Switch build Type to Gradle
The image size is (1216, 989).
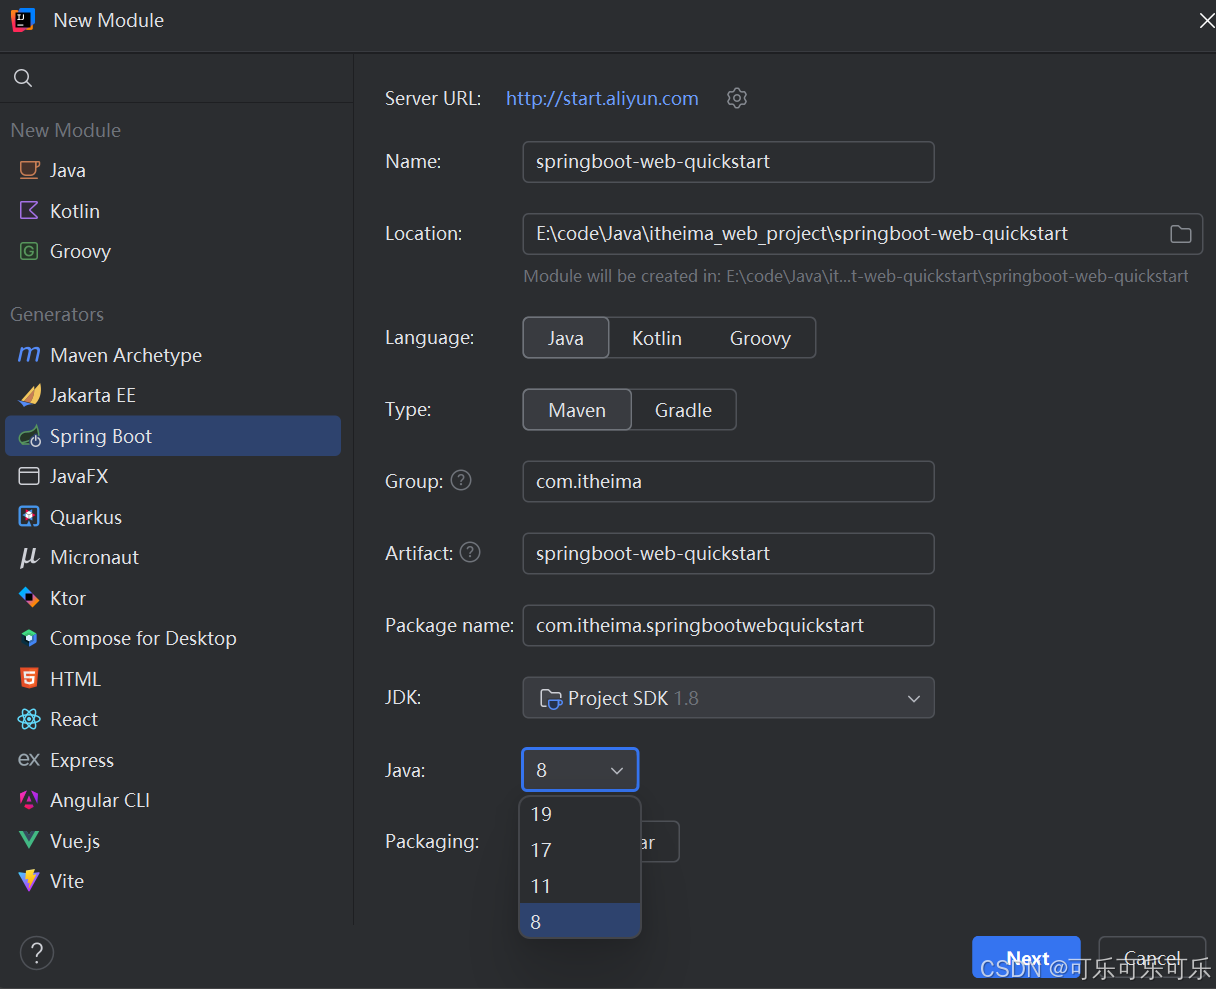tap(683, 409)
